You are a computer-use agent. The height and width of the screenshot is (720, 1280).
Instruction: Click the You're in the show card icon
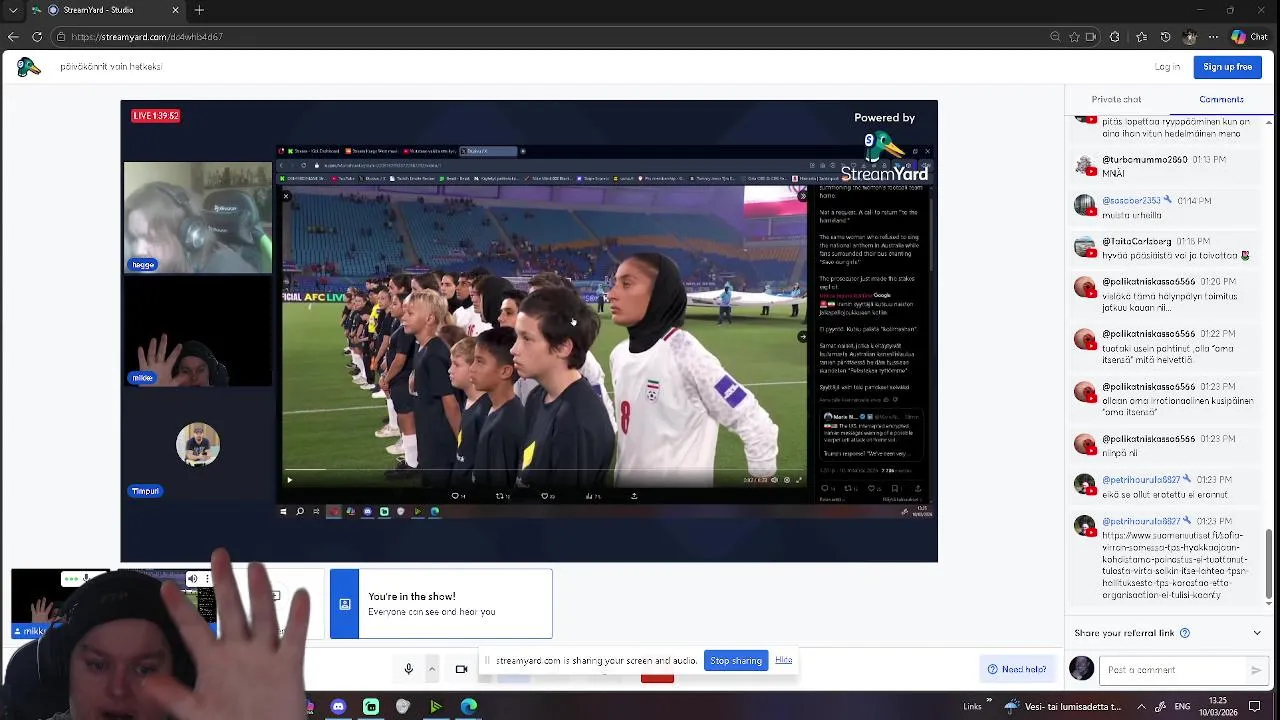pos(344,604)
